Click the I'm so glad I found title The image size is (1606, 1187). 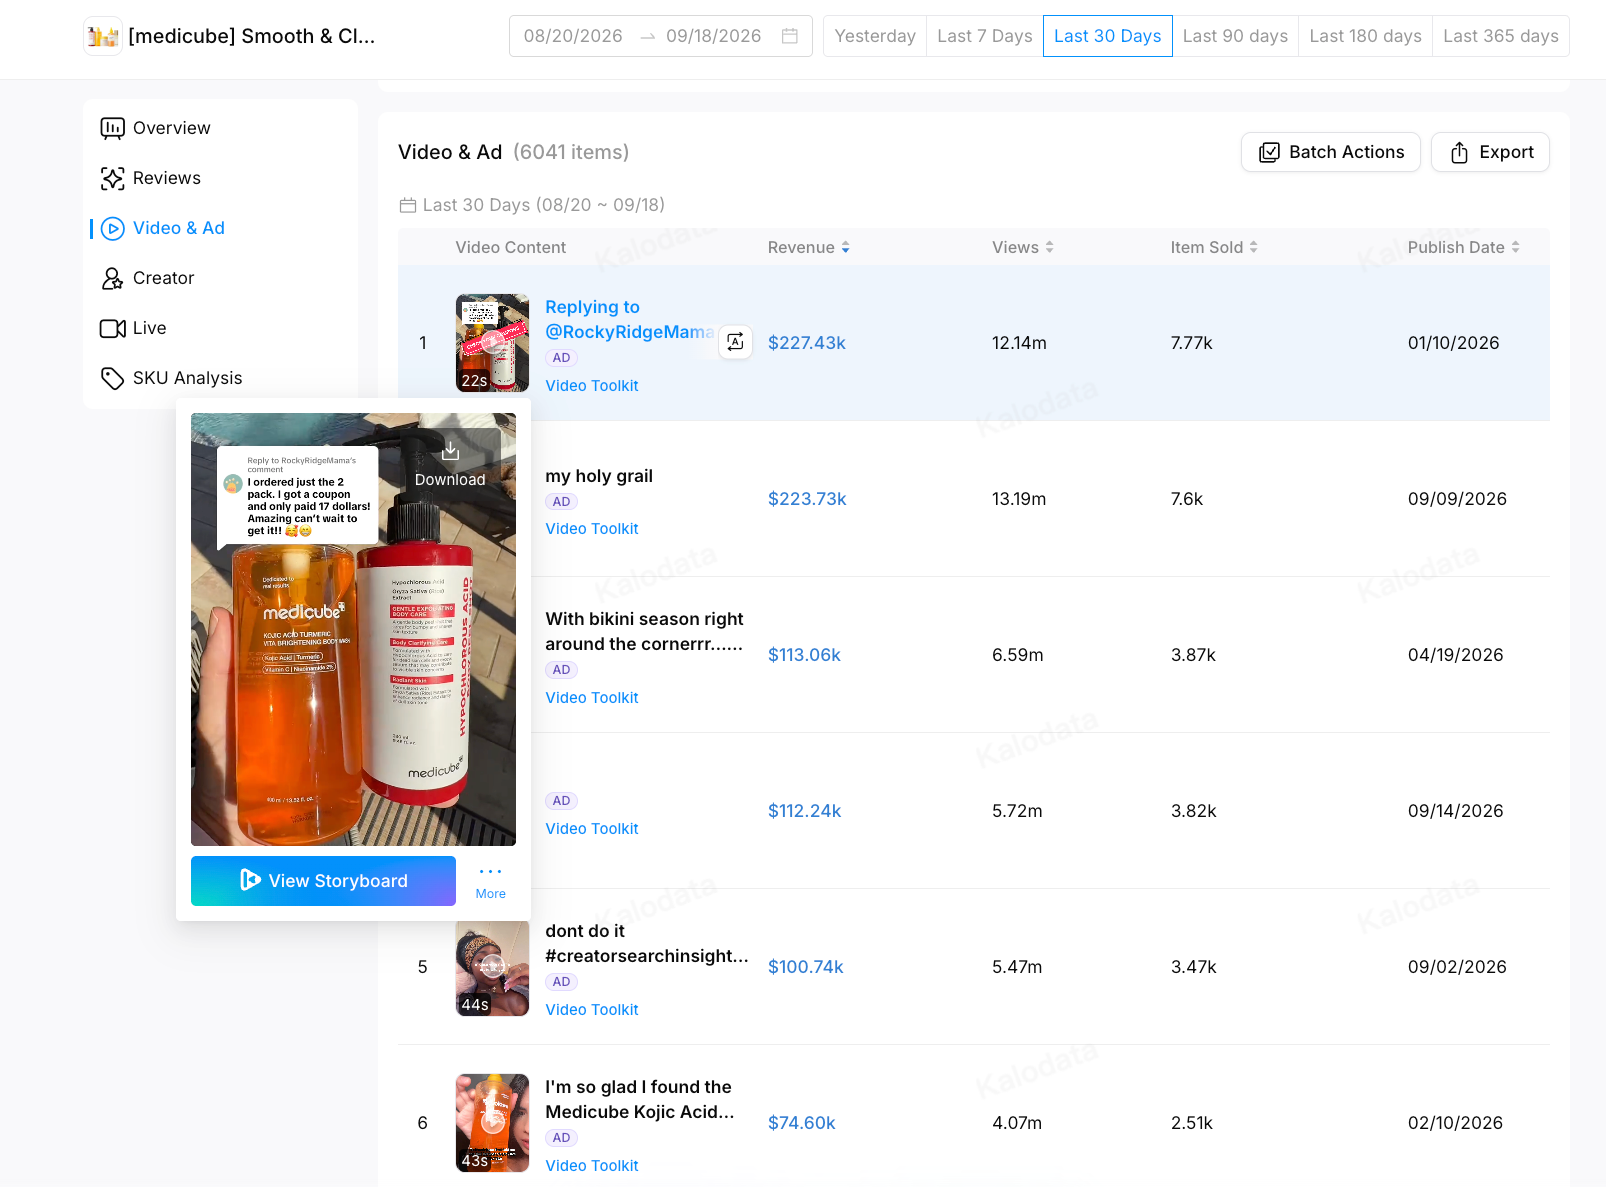(640, 1100)
